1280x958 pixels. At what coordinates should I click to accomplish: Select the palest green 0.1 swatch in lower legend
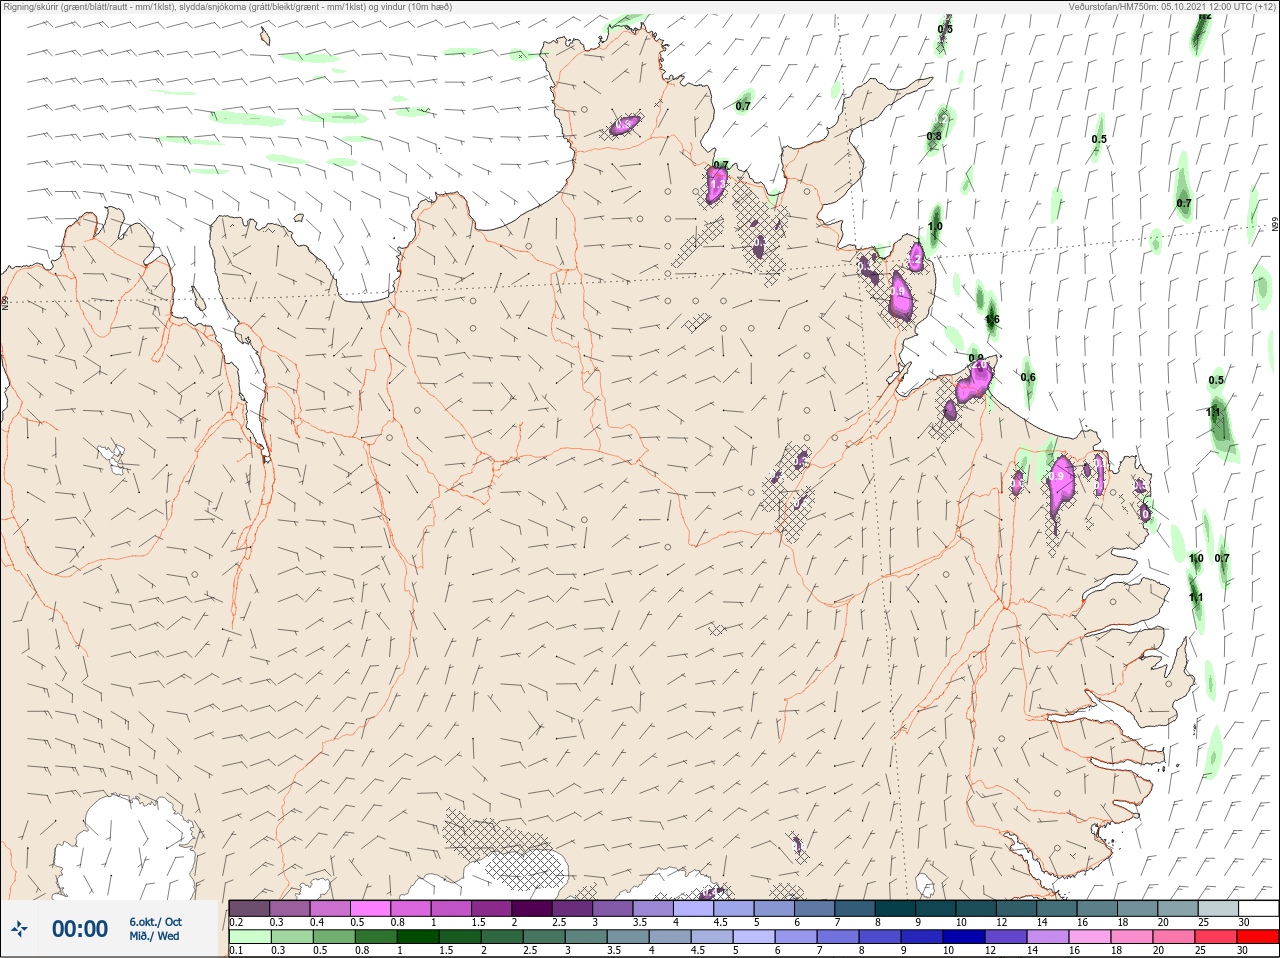249,937
